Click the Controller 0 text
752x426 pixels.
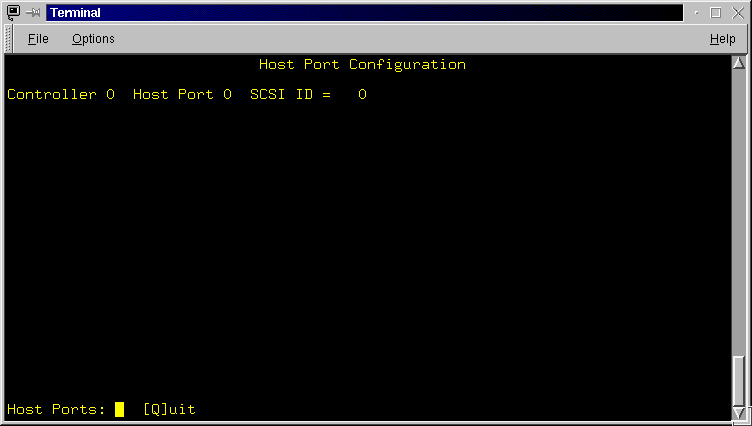coord(61,94)
